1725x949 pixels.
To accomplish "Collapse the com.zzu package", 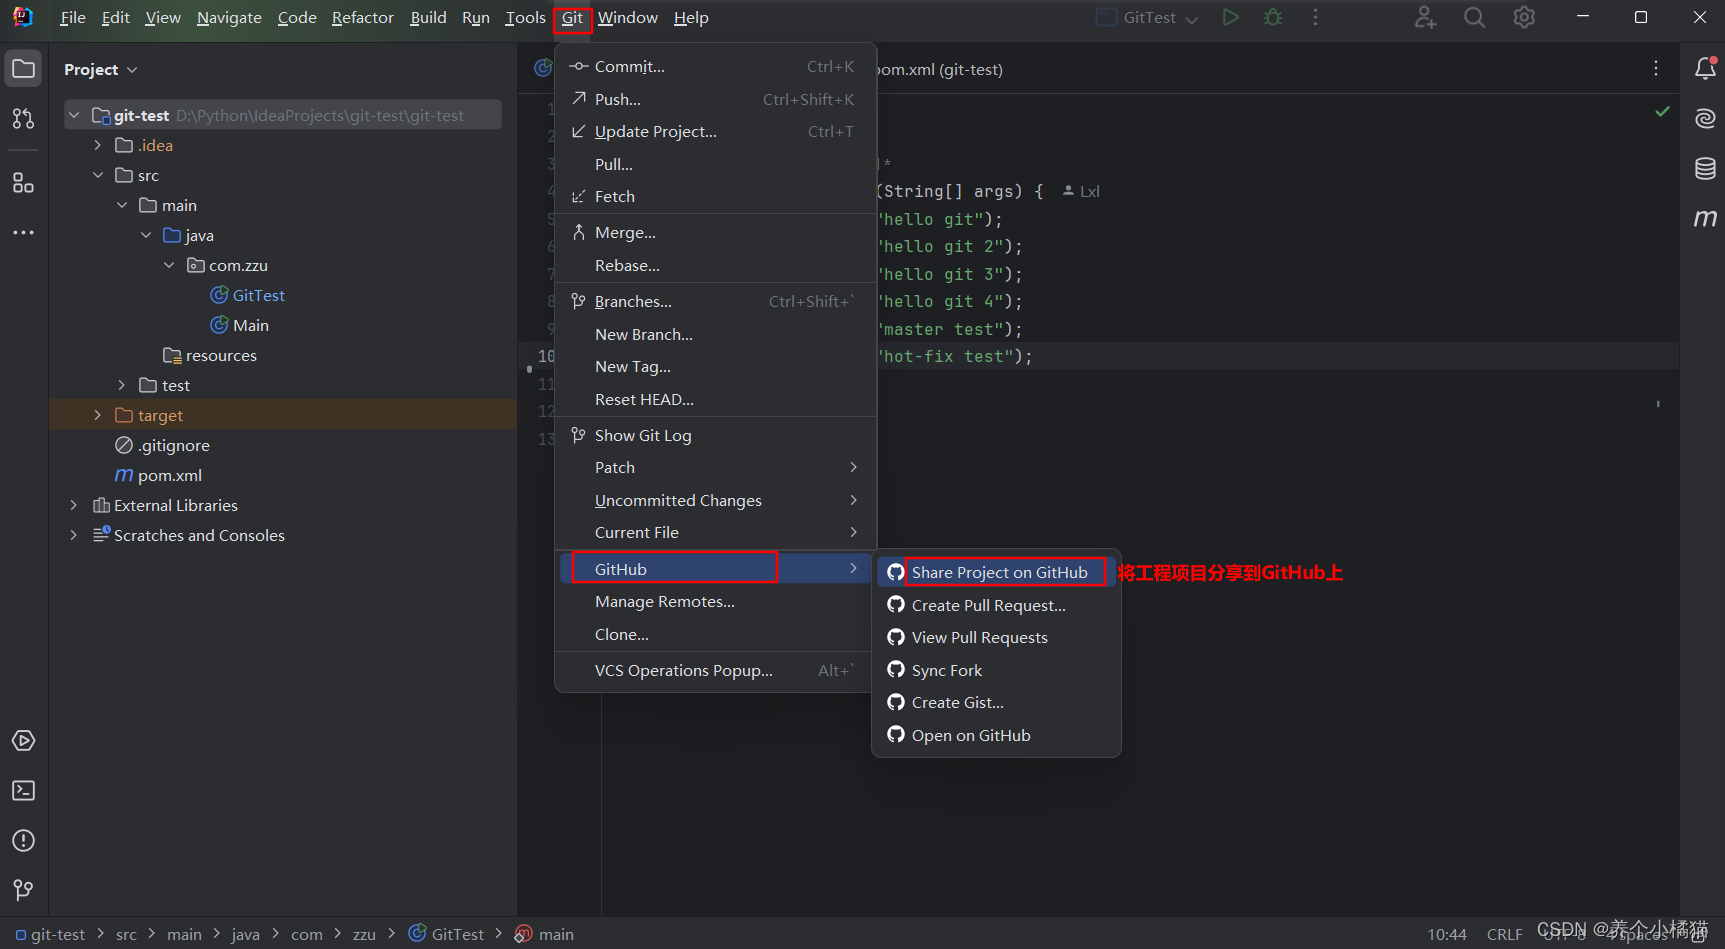I will point(169,265).
